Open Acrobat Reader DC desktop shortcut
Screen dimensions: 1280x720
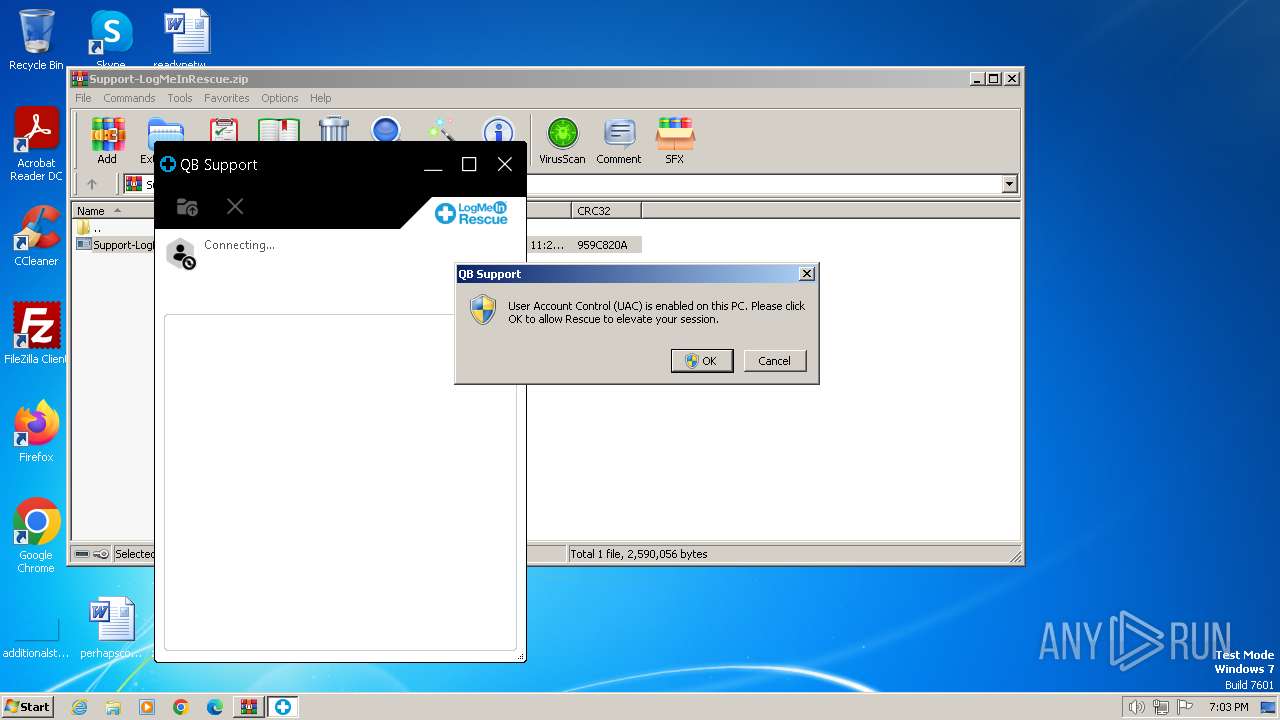click(x=36, y=145)
